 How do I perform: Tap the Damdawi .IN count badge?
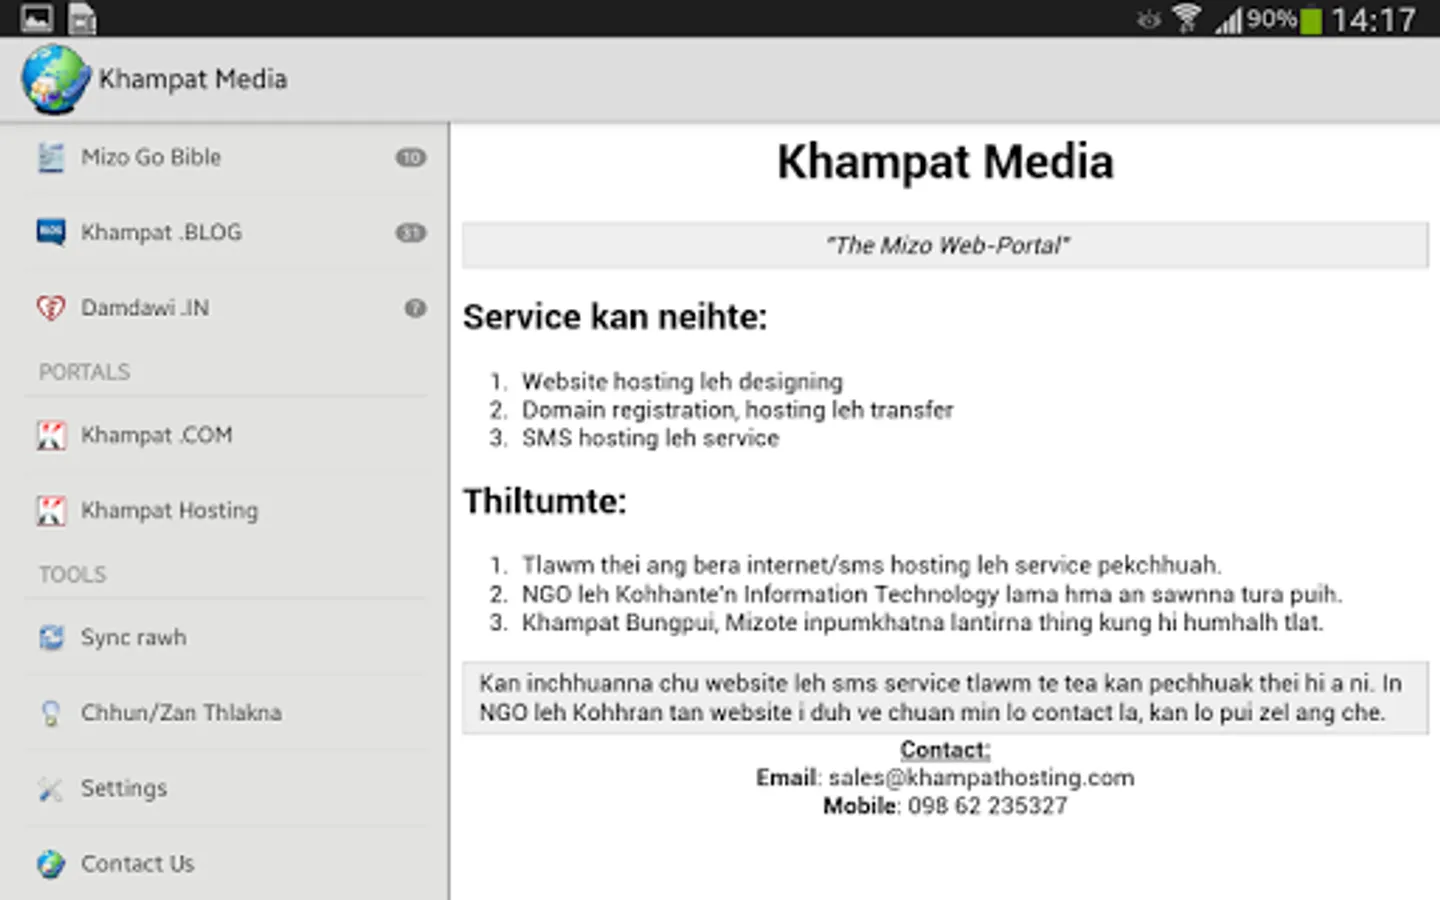pyautogui.click(x=415, y=308)
